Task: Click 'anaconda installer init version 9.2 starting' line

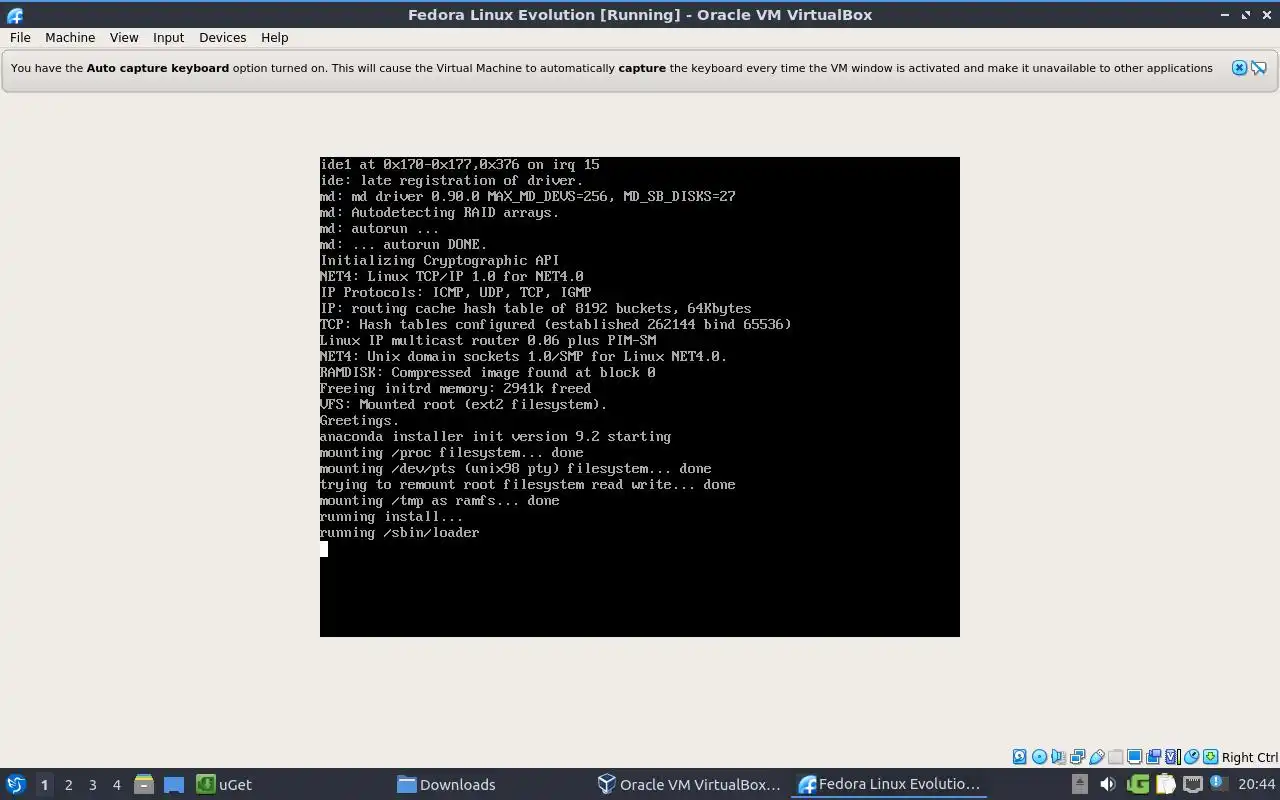Action: click(x=495, y=436)
